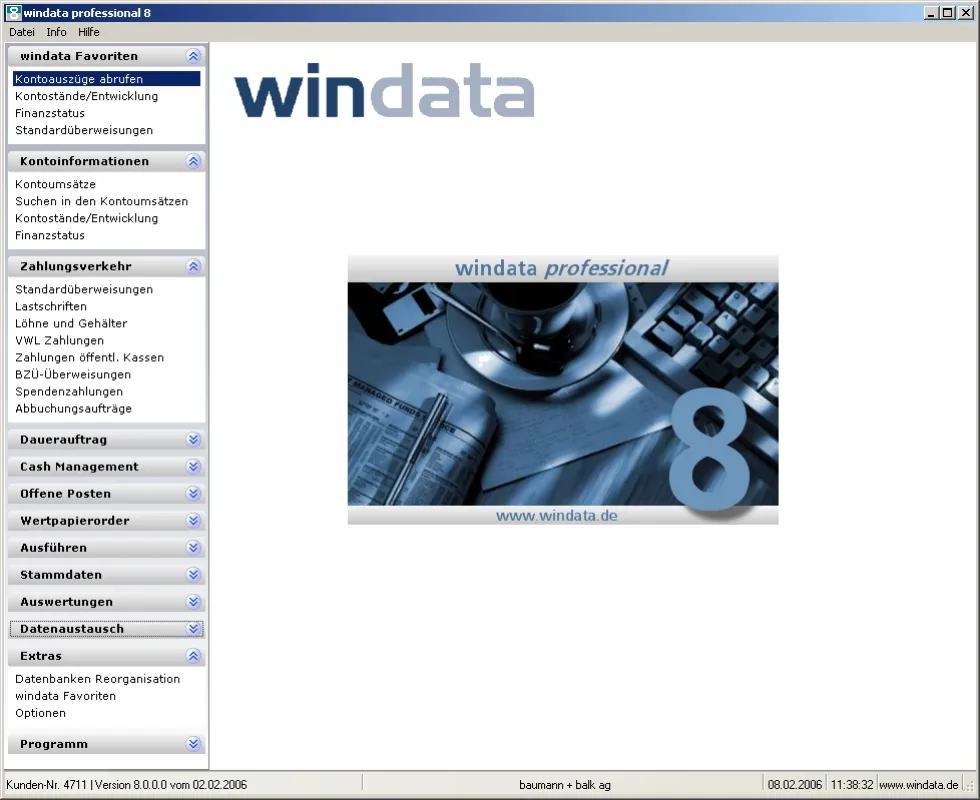Expand the Programm section chevron
This screenshot has width=980, height=800.
click(x=193, y=744)
